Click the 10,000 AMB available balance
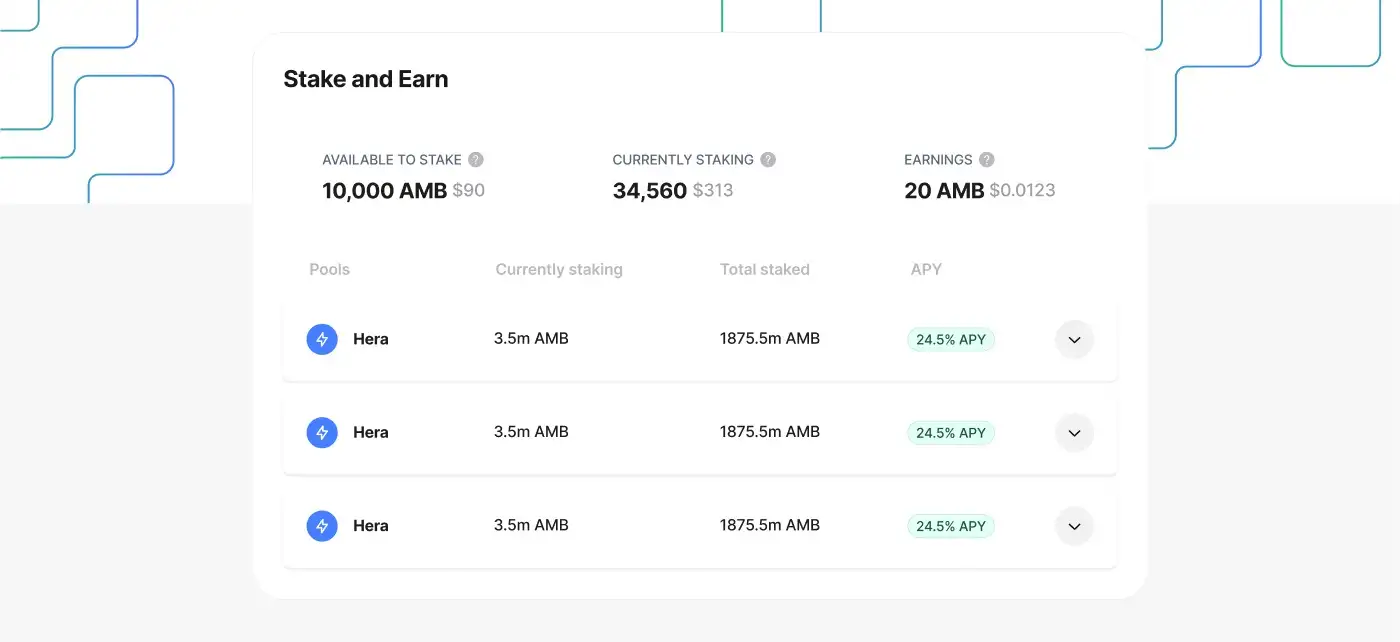 384,191
